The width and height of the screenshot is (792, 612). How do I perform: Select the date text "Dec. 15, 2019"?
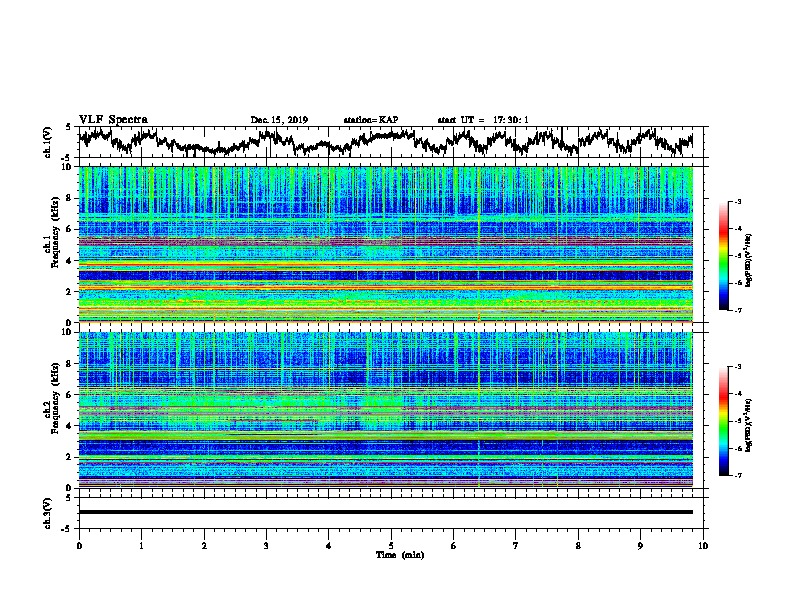(x=279, y=120)
